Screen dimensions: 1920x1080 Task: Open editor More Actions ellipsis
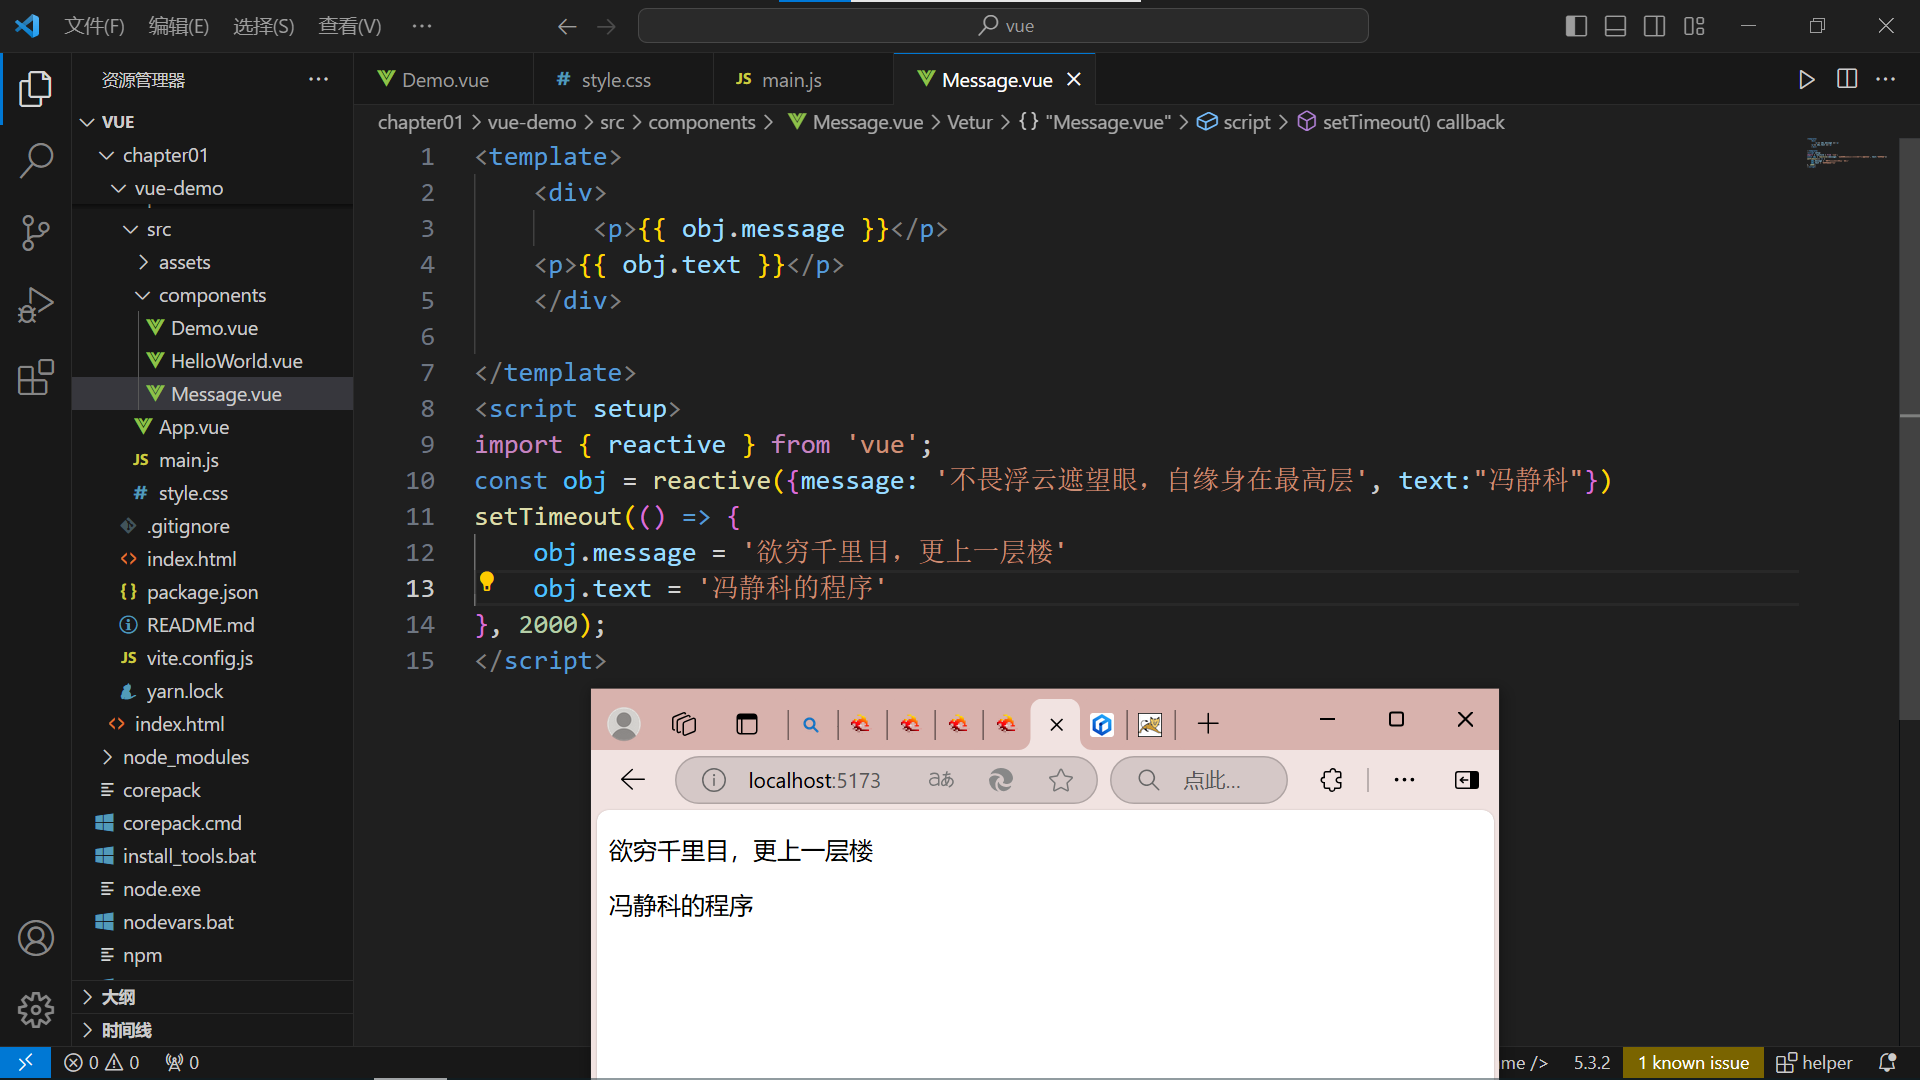point(1886,79)
